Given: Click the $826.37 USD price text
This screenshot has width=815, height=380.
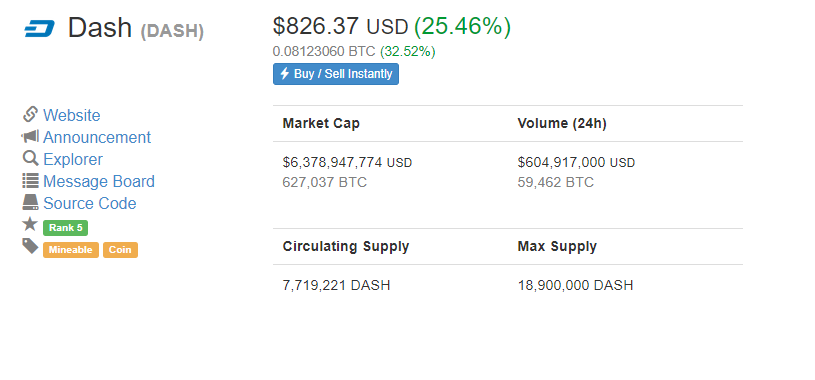Looking at the screenshot, I should point(340,26).
